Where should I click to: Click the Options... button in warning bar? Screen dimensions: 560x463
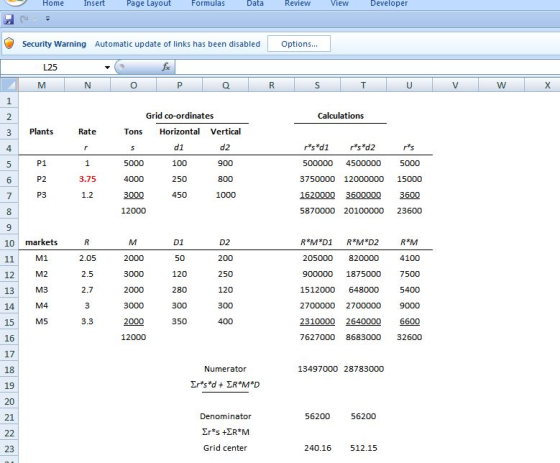299,44
